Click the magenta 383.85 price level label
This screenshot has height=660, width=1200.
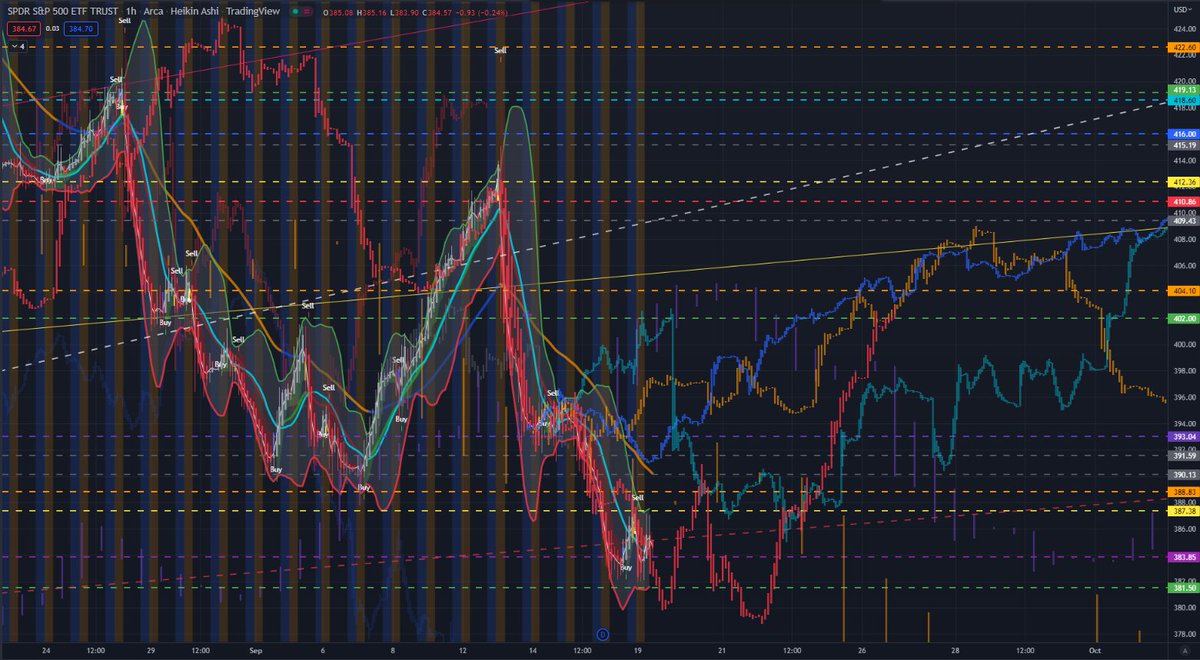1183,557
